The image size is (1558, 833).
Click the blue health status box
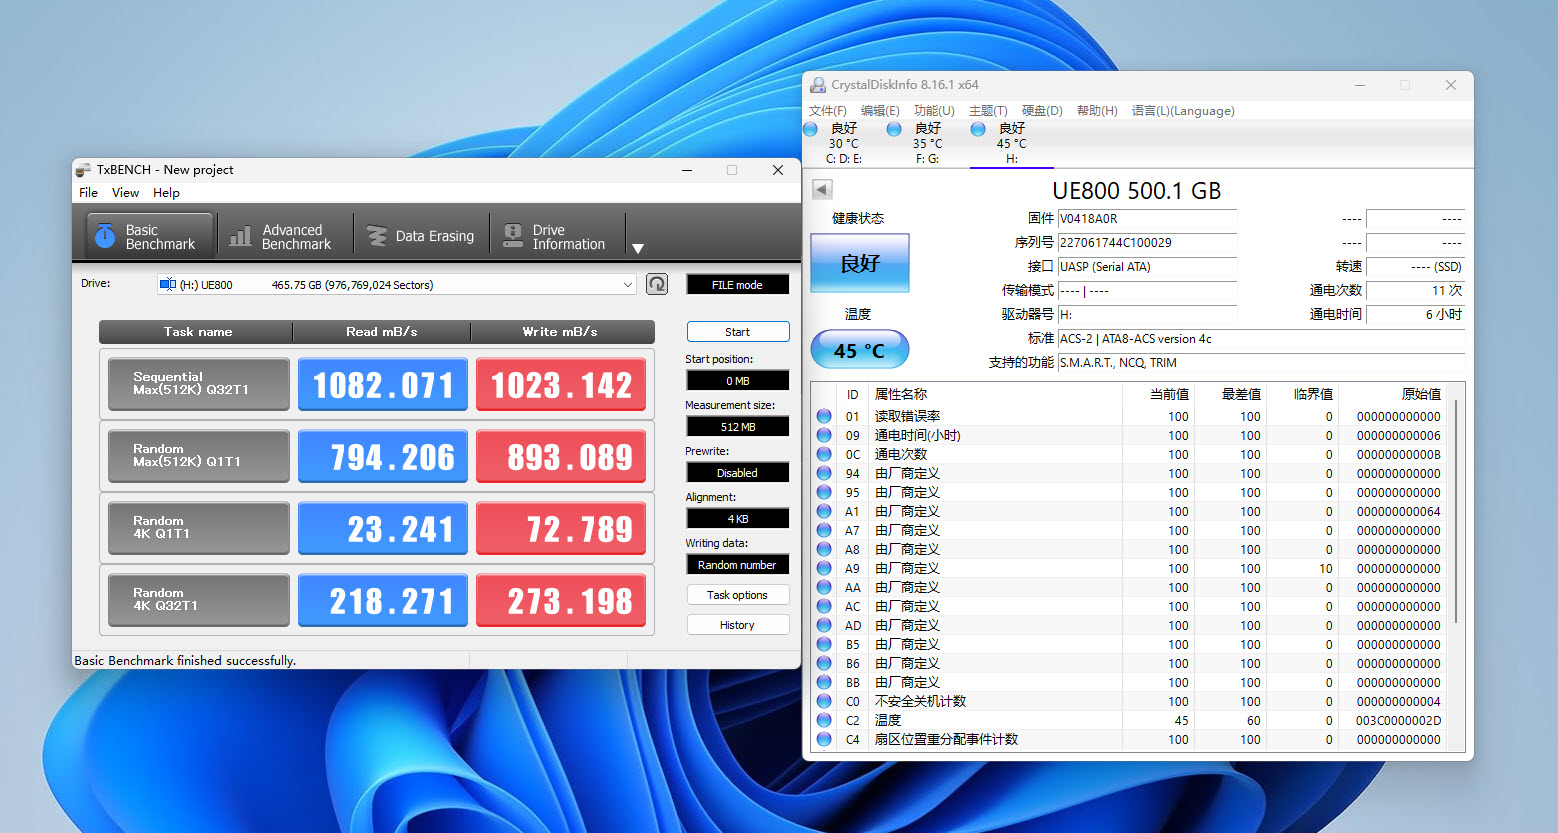(x=859, y=263)
